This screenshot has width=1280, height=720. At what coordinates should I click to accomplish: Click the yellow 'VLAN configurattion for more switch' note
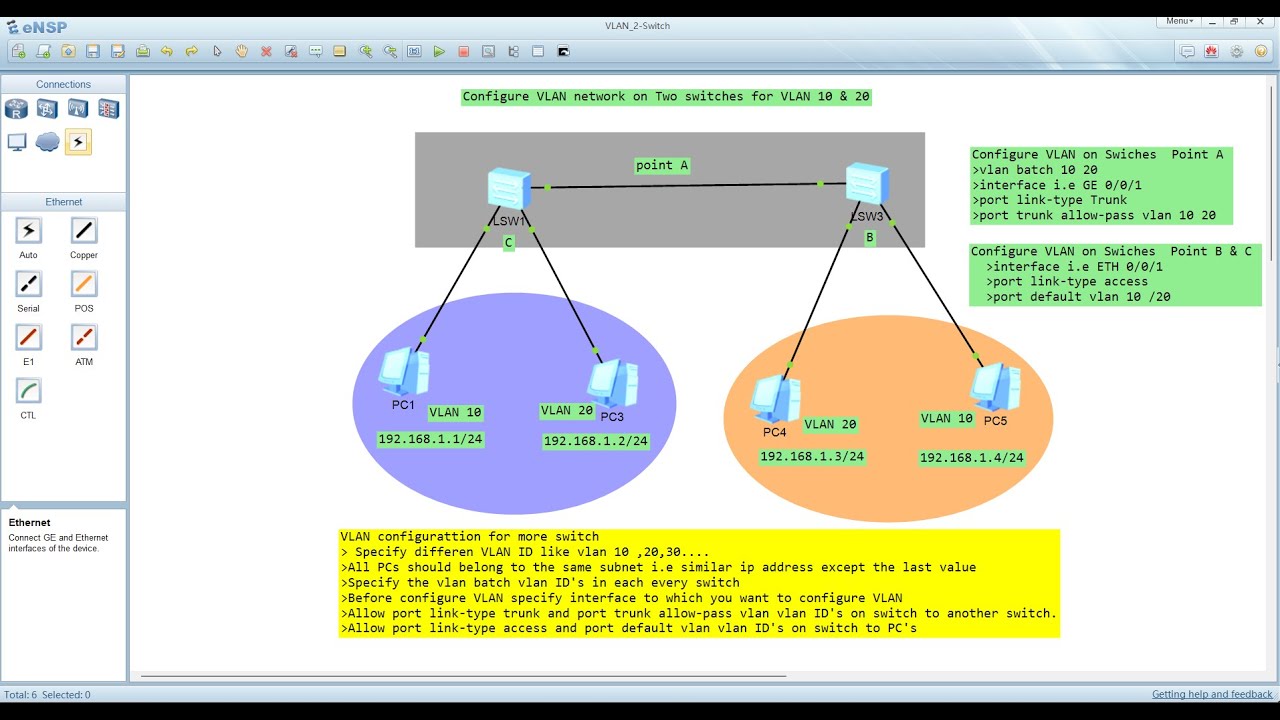[699, 583]
